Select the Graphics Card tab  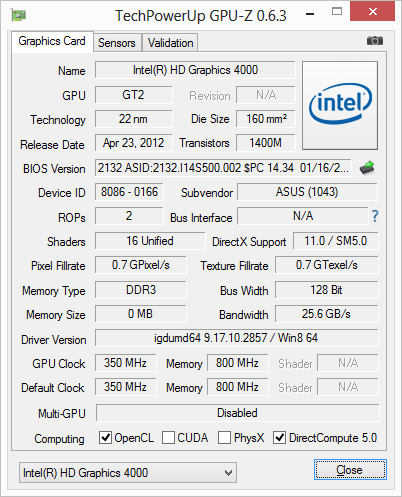pos(52,41)
